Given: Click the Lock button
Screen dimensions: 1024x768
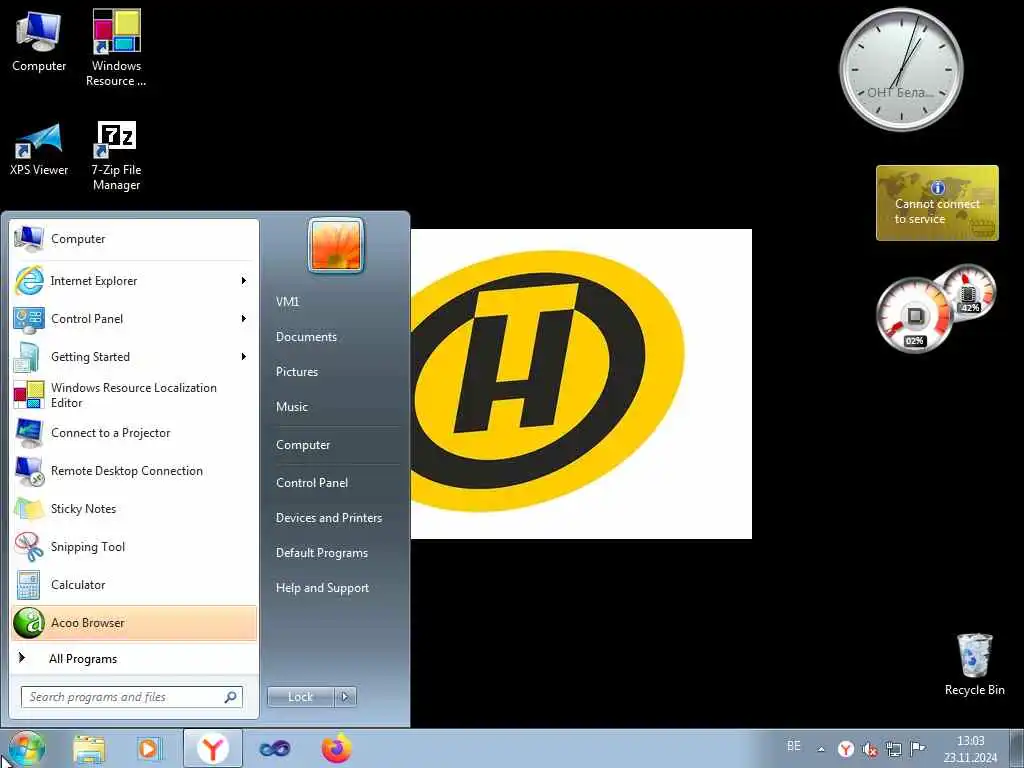Looking at the screenshot, I should tap(300, 697).
